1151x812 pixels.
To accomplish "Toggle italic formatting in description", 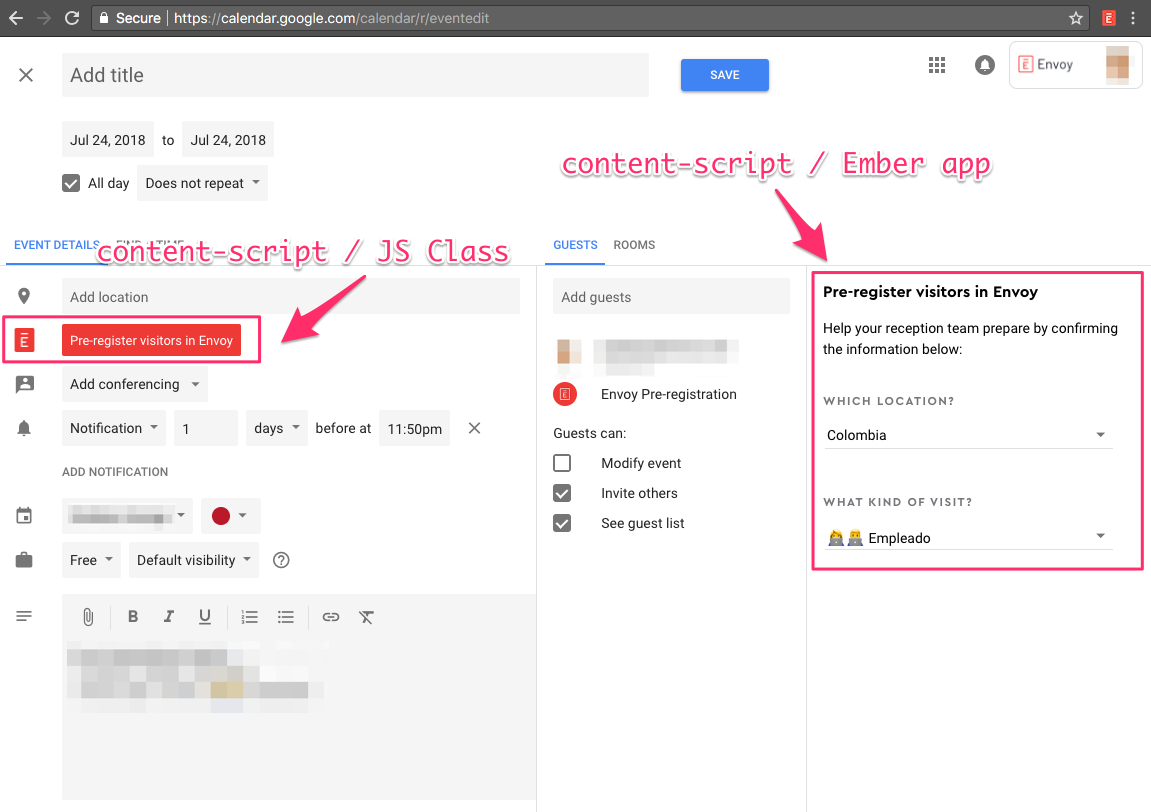I will point(169,617).
